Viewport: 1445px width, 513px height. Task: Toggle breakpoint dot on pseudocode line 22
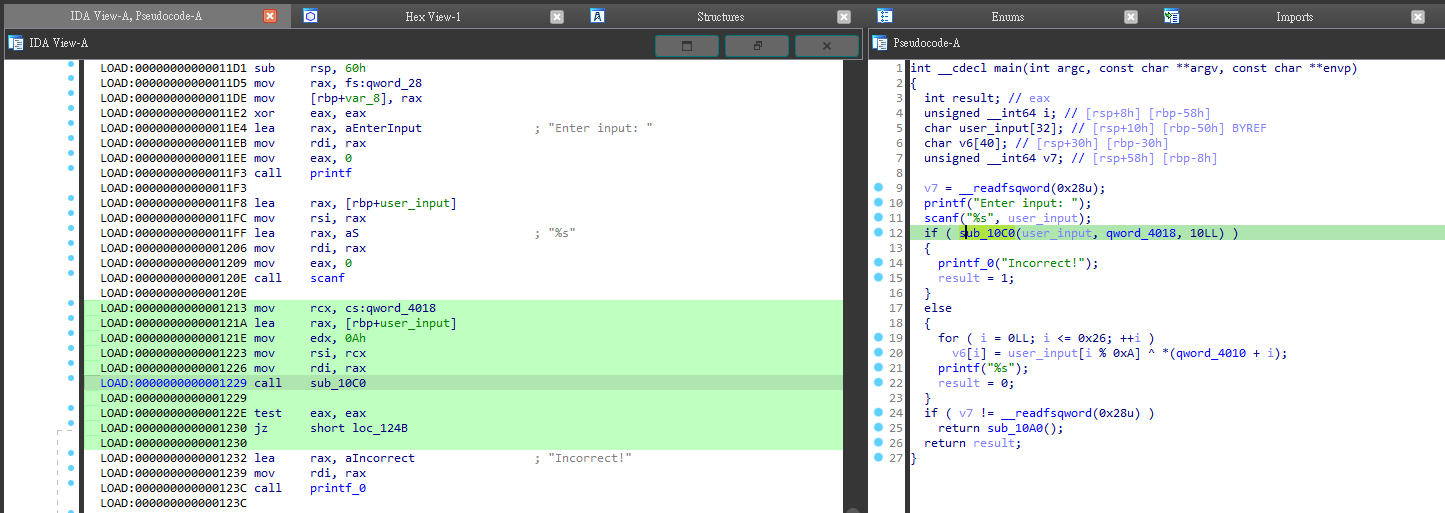click(x=878, y=383)
